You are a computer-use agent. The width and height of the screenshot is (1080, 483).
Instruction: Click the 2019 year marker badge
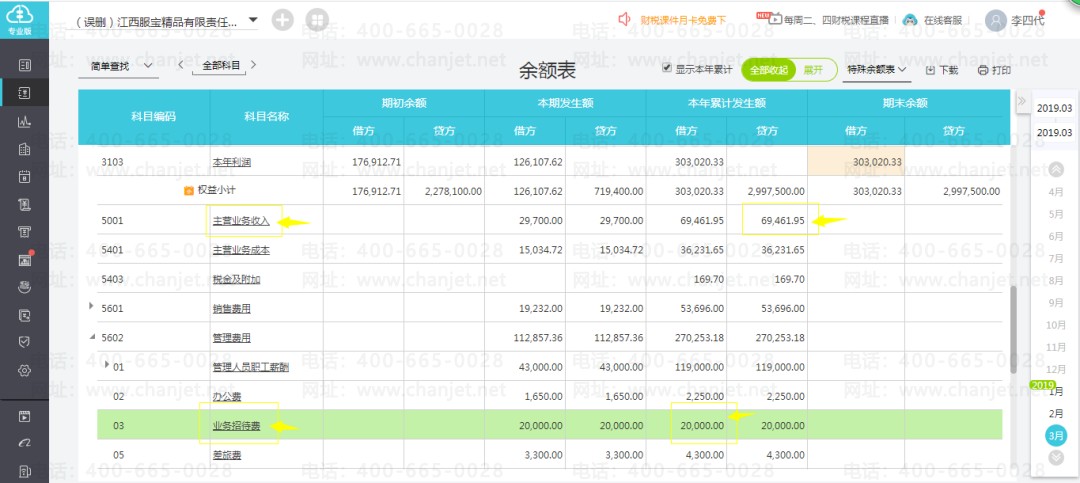tap(1041, 384)
